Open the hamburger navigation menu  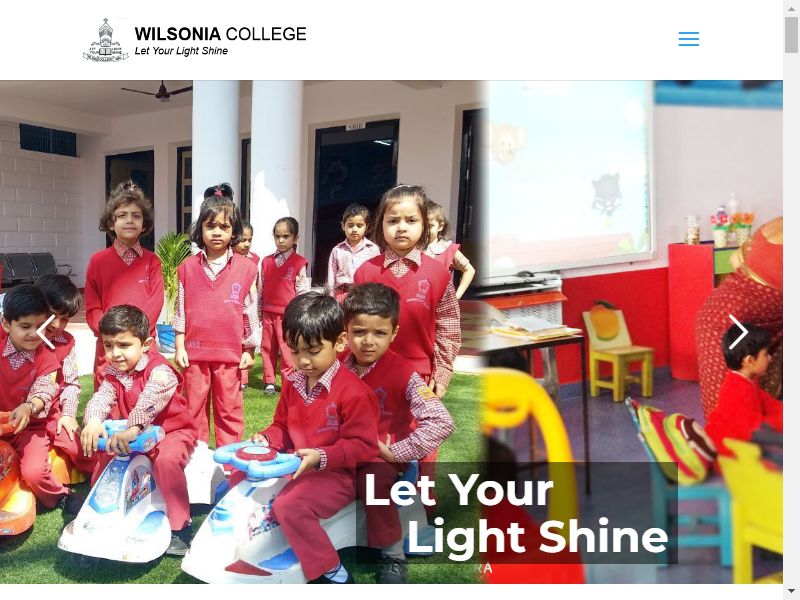point(688,39)
